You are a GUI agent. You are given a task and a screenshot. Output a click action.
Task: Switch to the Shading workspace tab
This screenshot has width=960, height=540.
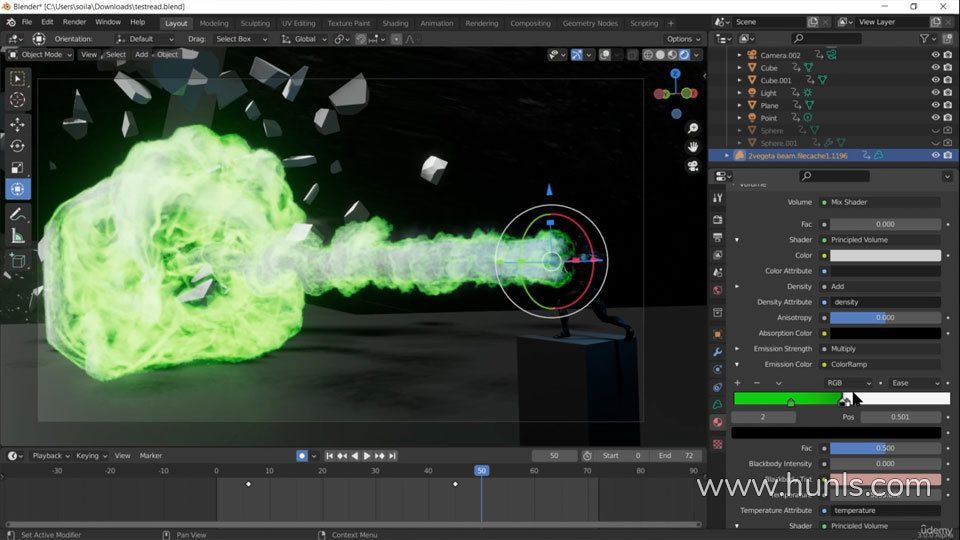[x=395, y=23]
